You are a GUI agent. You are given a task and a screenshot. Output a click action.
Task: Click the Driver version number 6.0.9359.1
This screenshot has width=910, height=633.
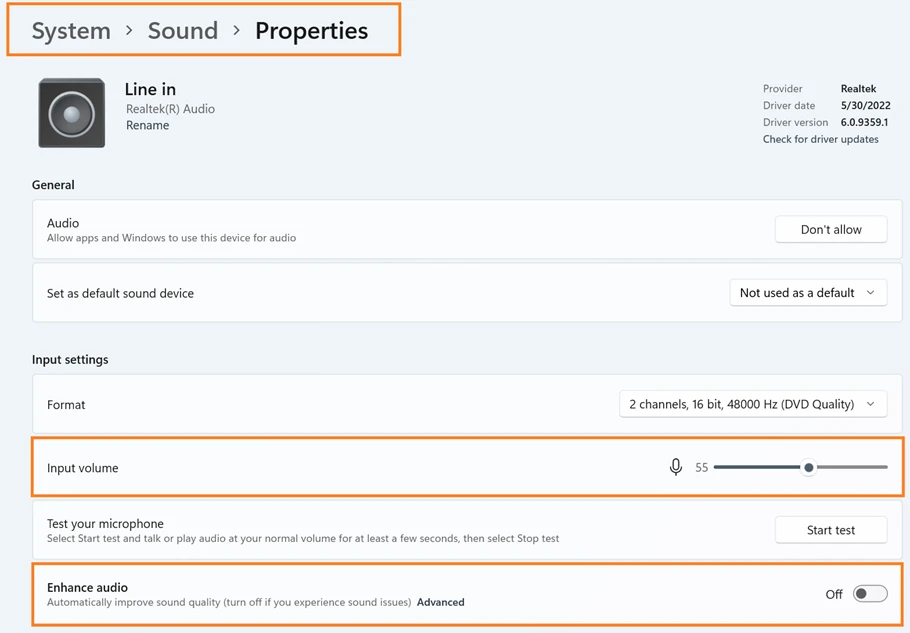coord(862,122)
